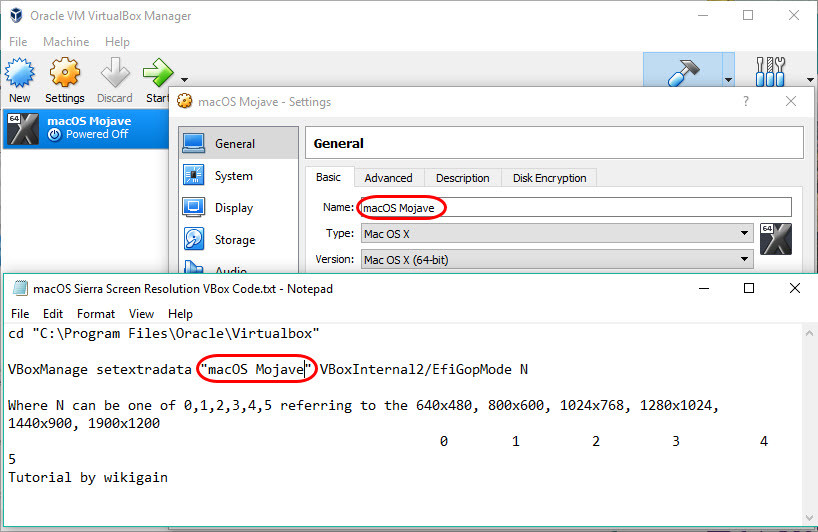Open the Notepad Edit menu
The image size is (818, 532).
pos(53,313)
